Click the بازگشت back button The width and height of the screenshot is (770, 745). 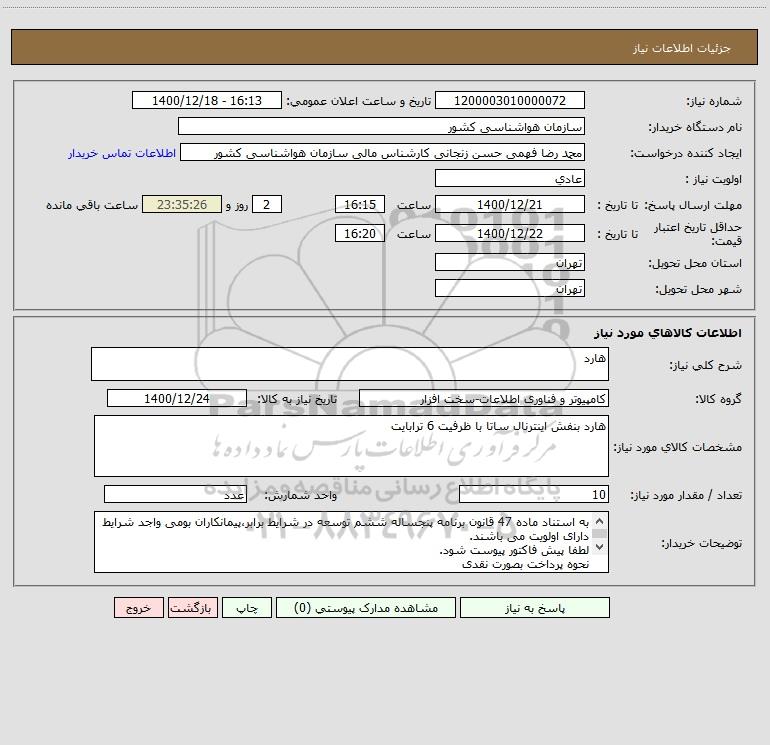[x=192, y=608]
